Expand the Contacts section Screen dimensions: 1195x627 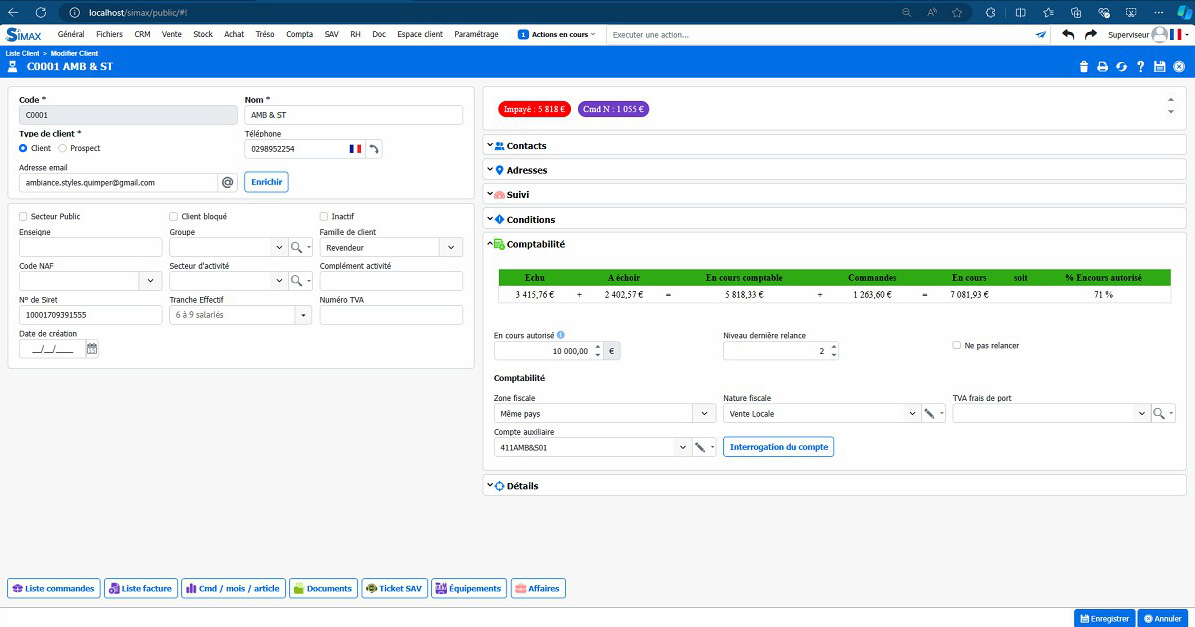pyautogui.click(x=525, y=146)
